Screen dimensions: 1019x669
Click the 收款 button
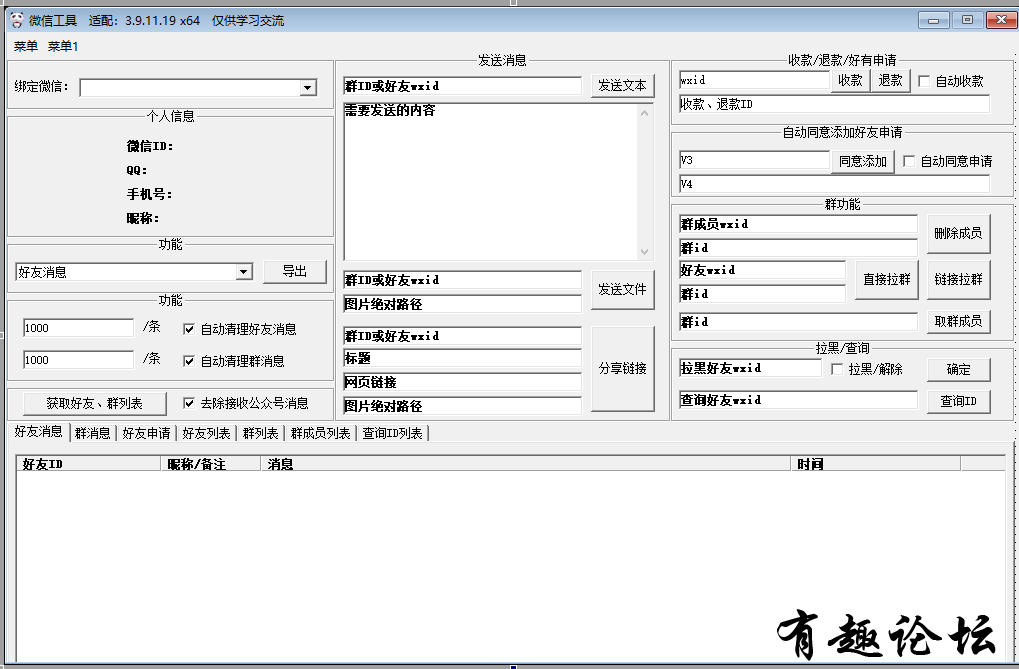(x=850, y=80)
